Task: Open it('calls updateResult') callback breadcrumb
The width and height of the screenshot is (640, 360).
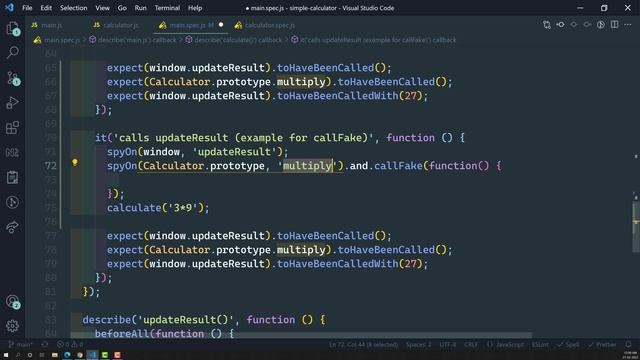Action: pyautogui.click(x=373, y=40)
